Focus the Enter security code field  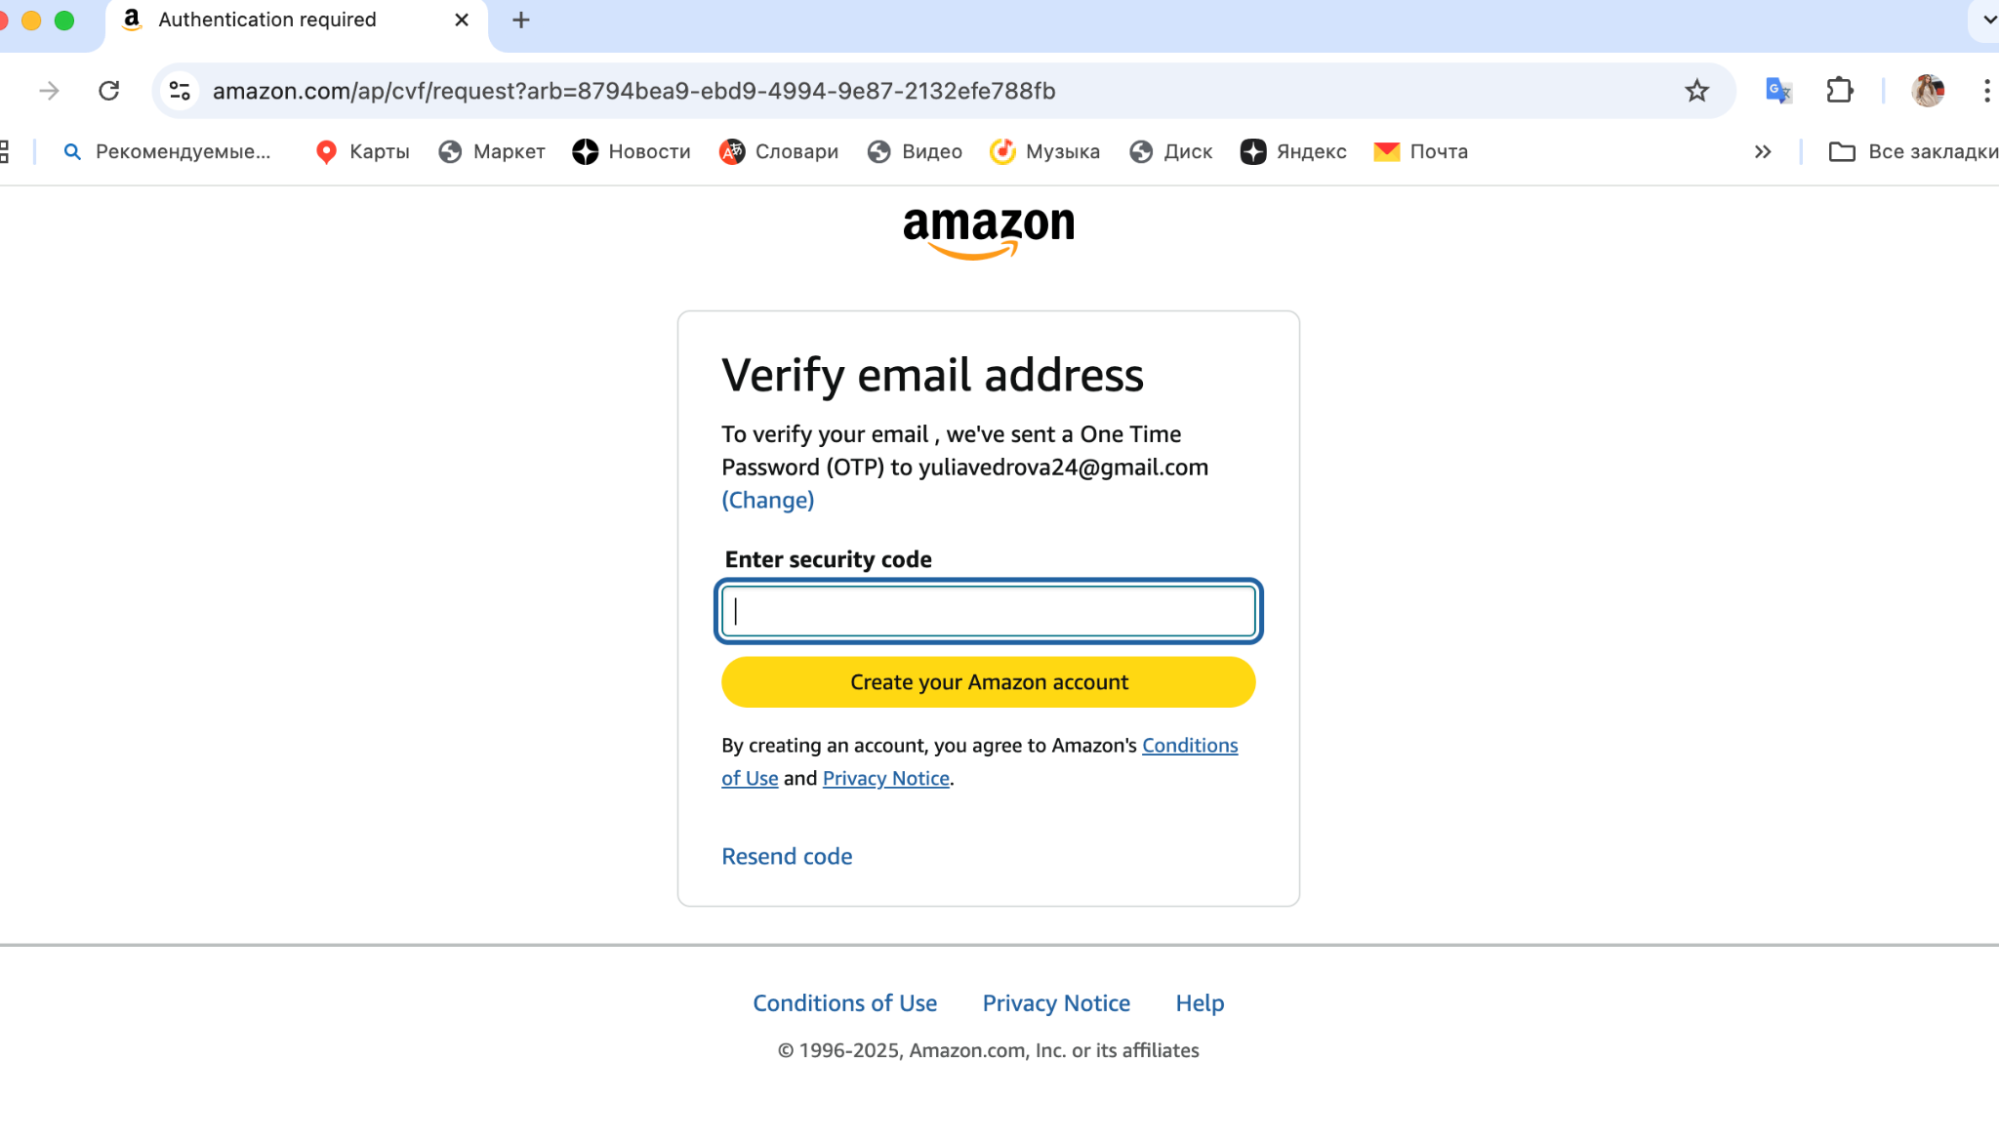[988, 611]
